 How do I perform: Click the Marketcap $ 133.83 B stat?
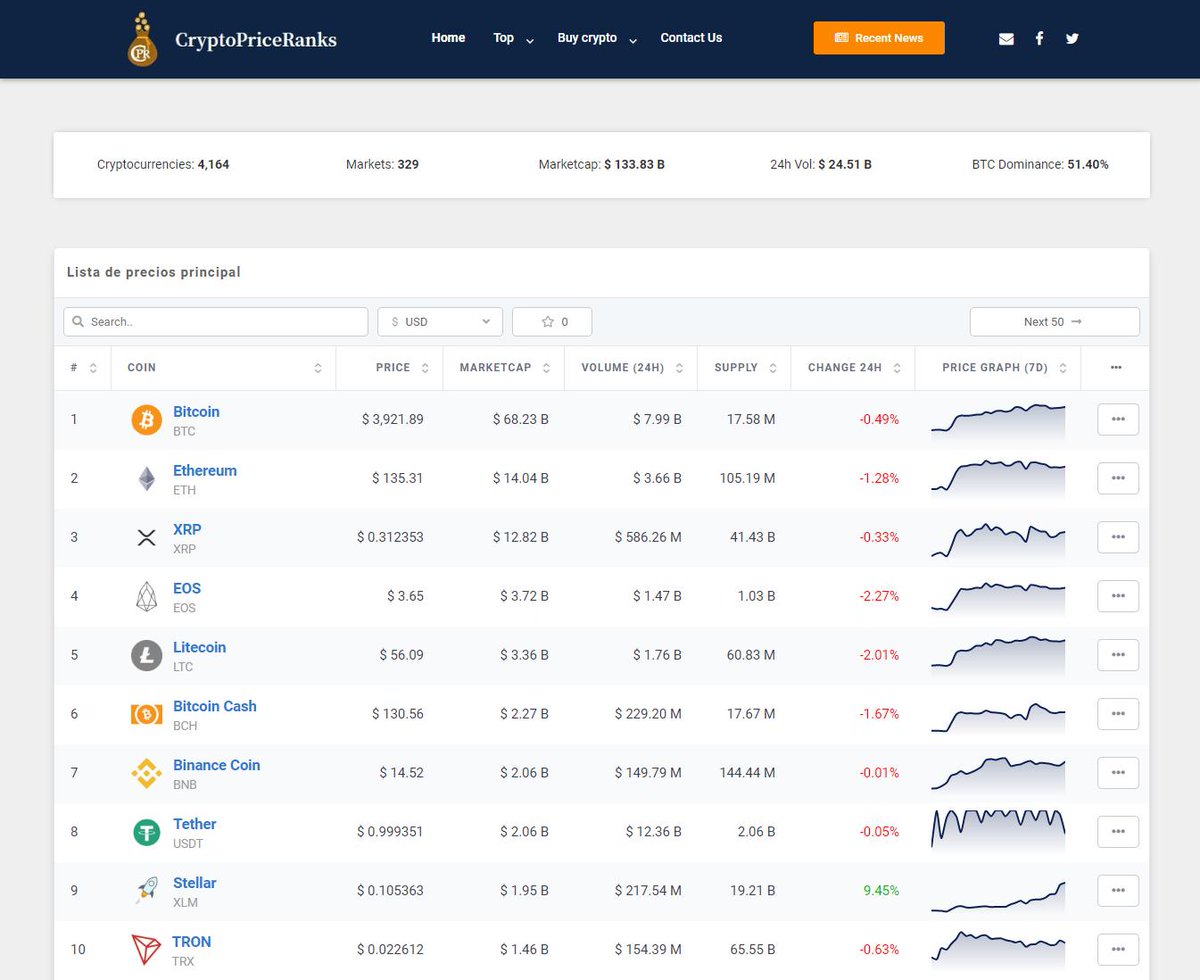tap(601, 164)
